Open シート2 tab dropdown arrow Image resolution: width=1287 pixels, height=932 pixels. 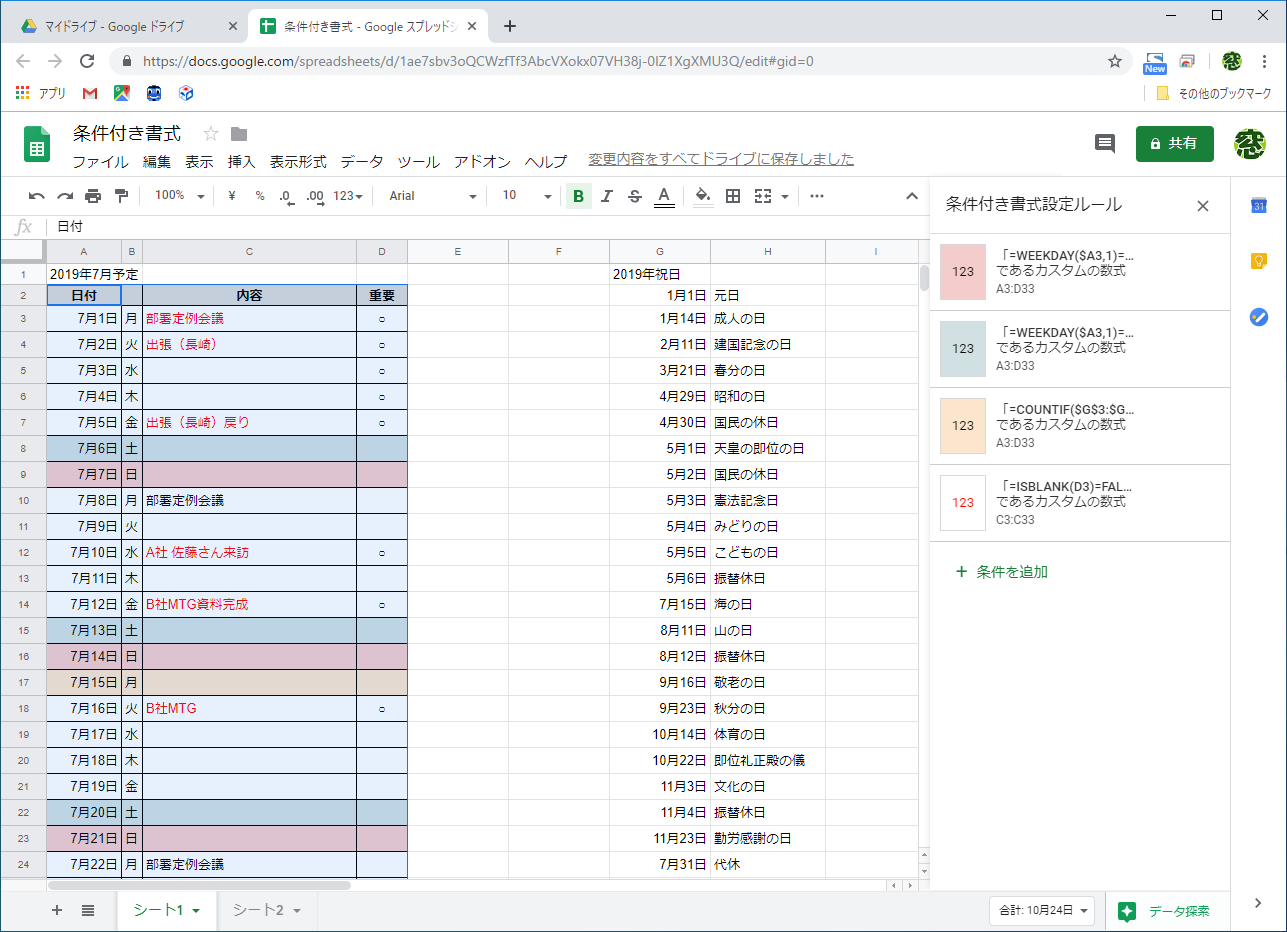coord(297,911)
